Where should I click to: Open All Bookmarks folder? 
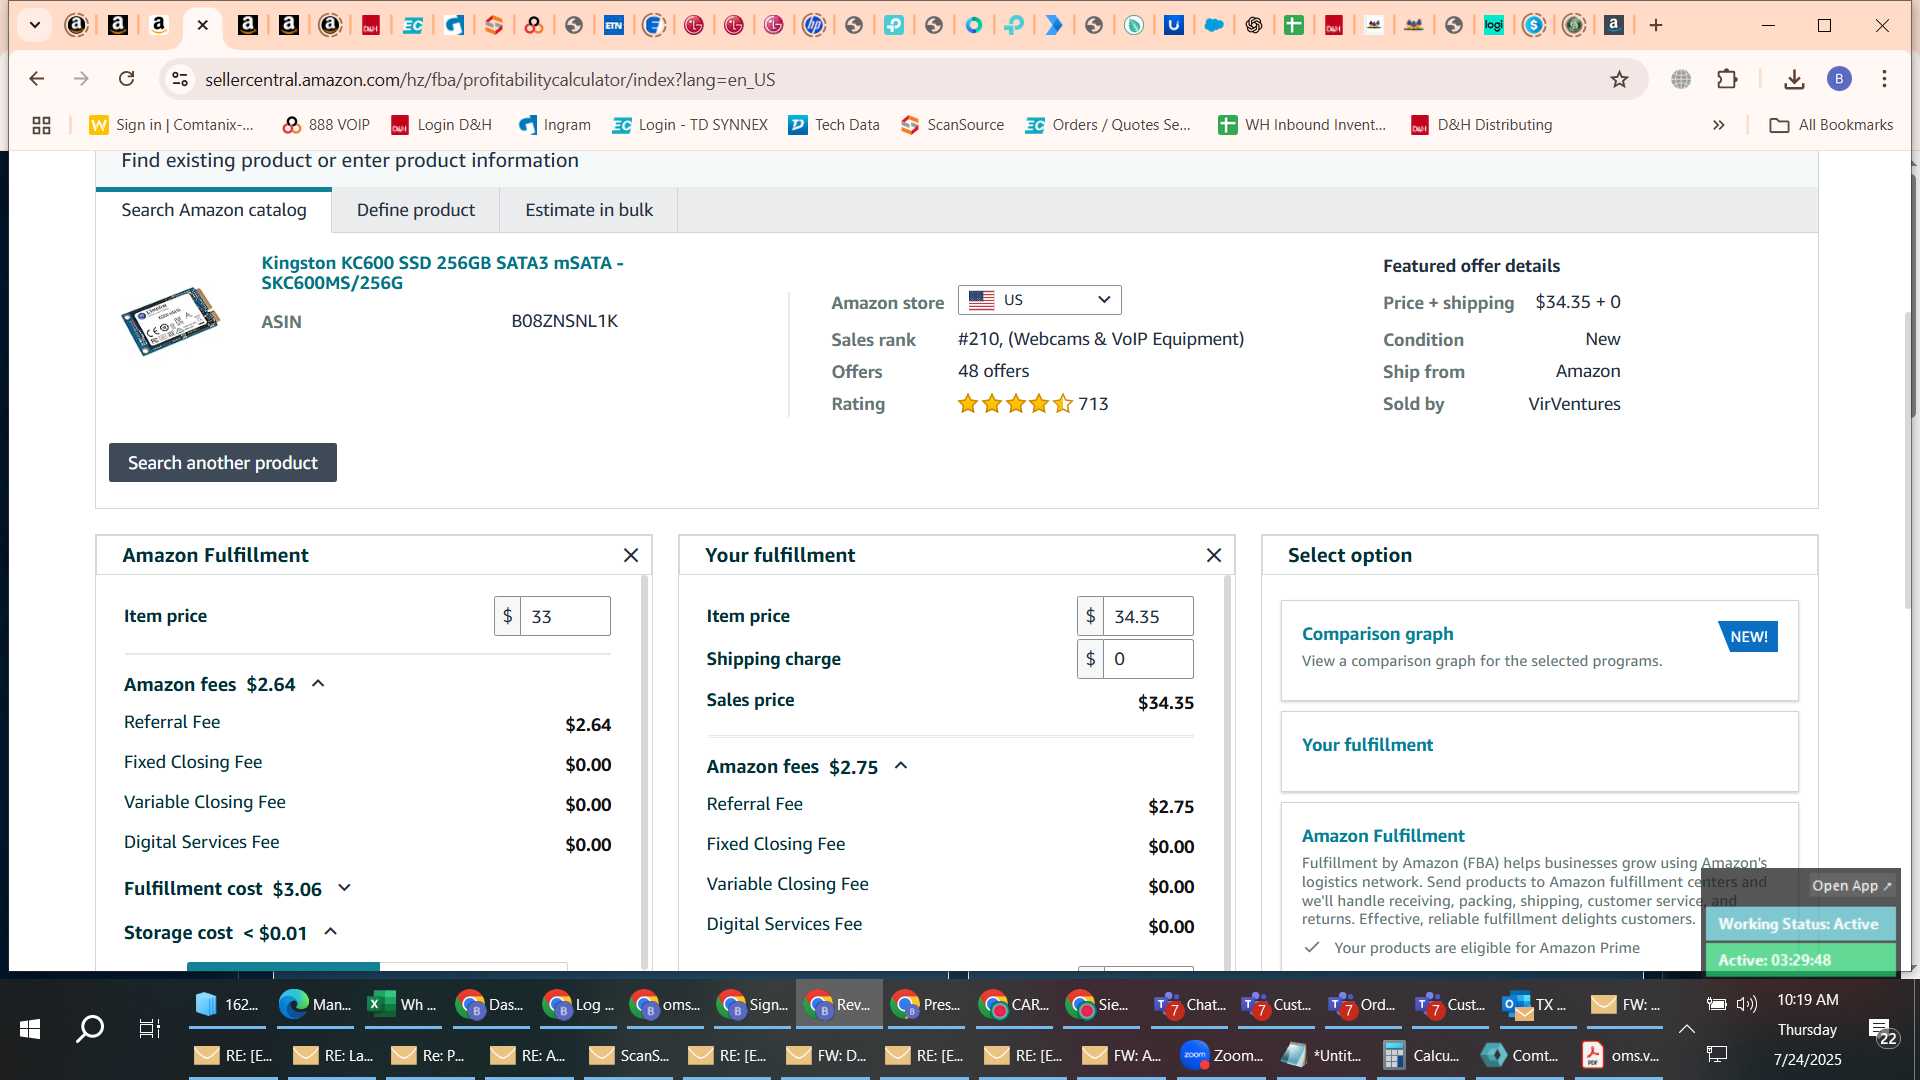(x=1831, y=125)
